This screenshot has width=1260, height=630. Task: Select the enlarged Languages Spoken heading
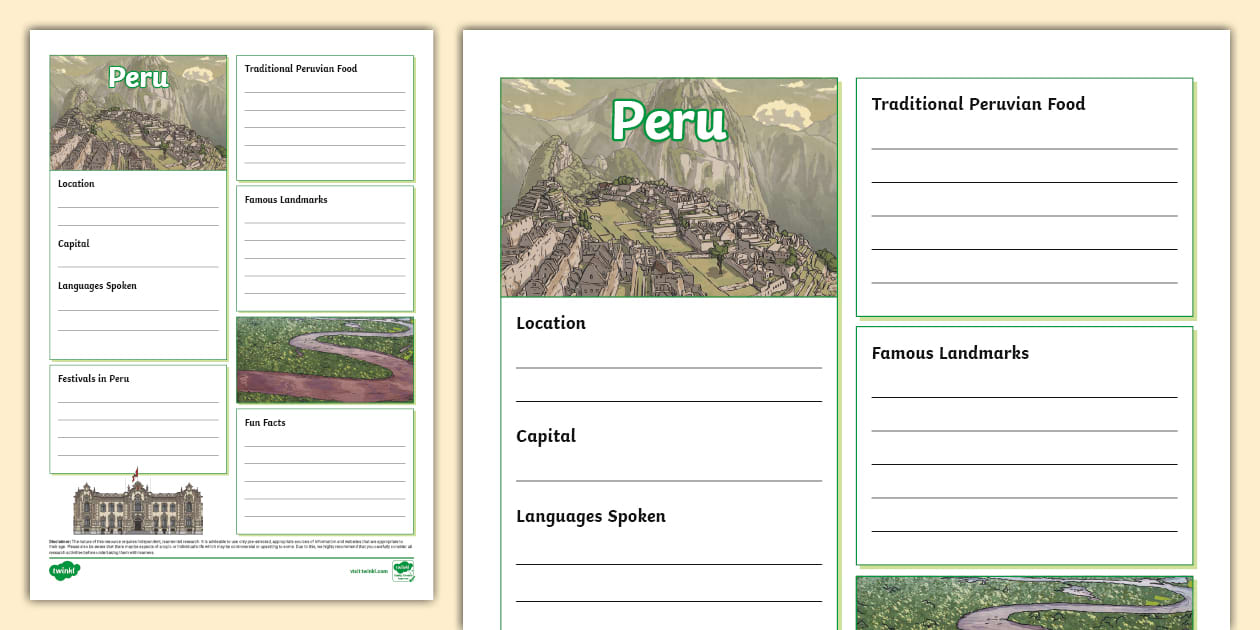point(590,517)
